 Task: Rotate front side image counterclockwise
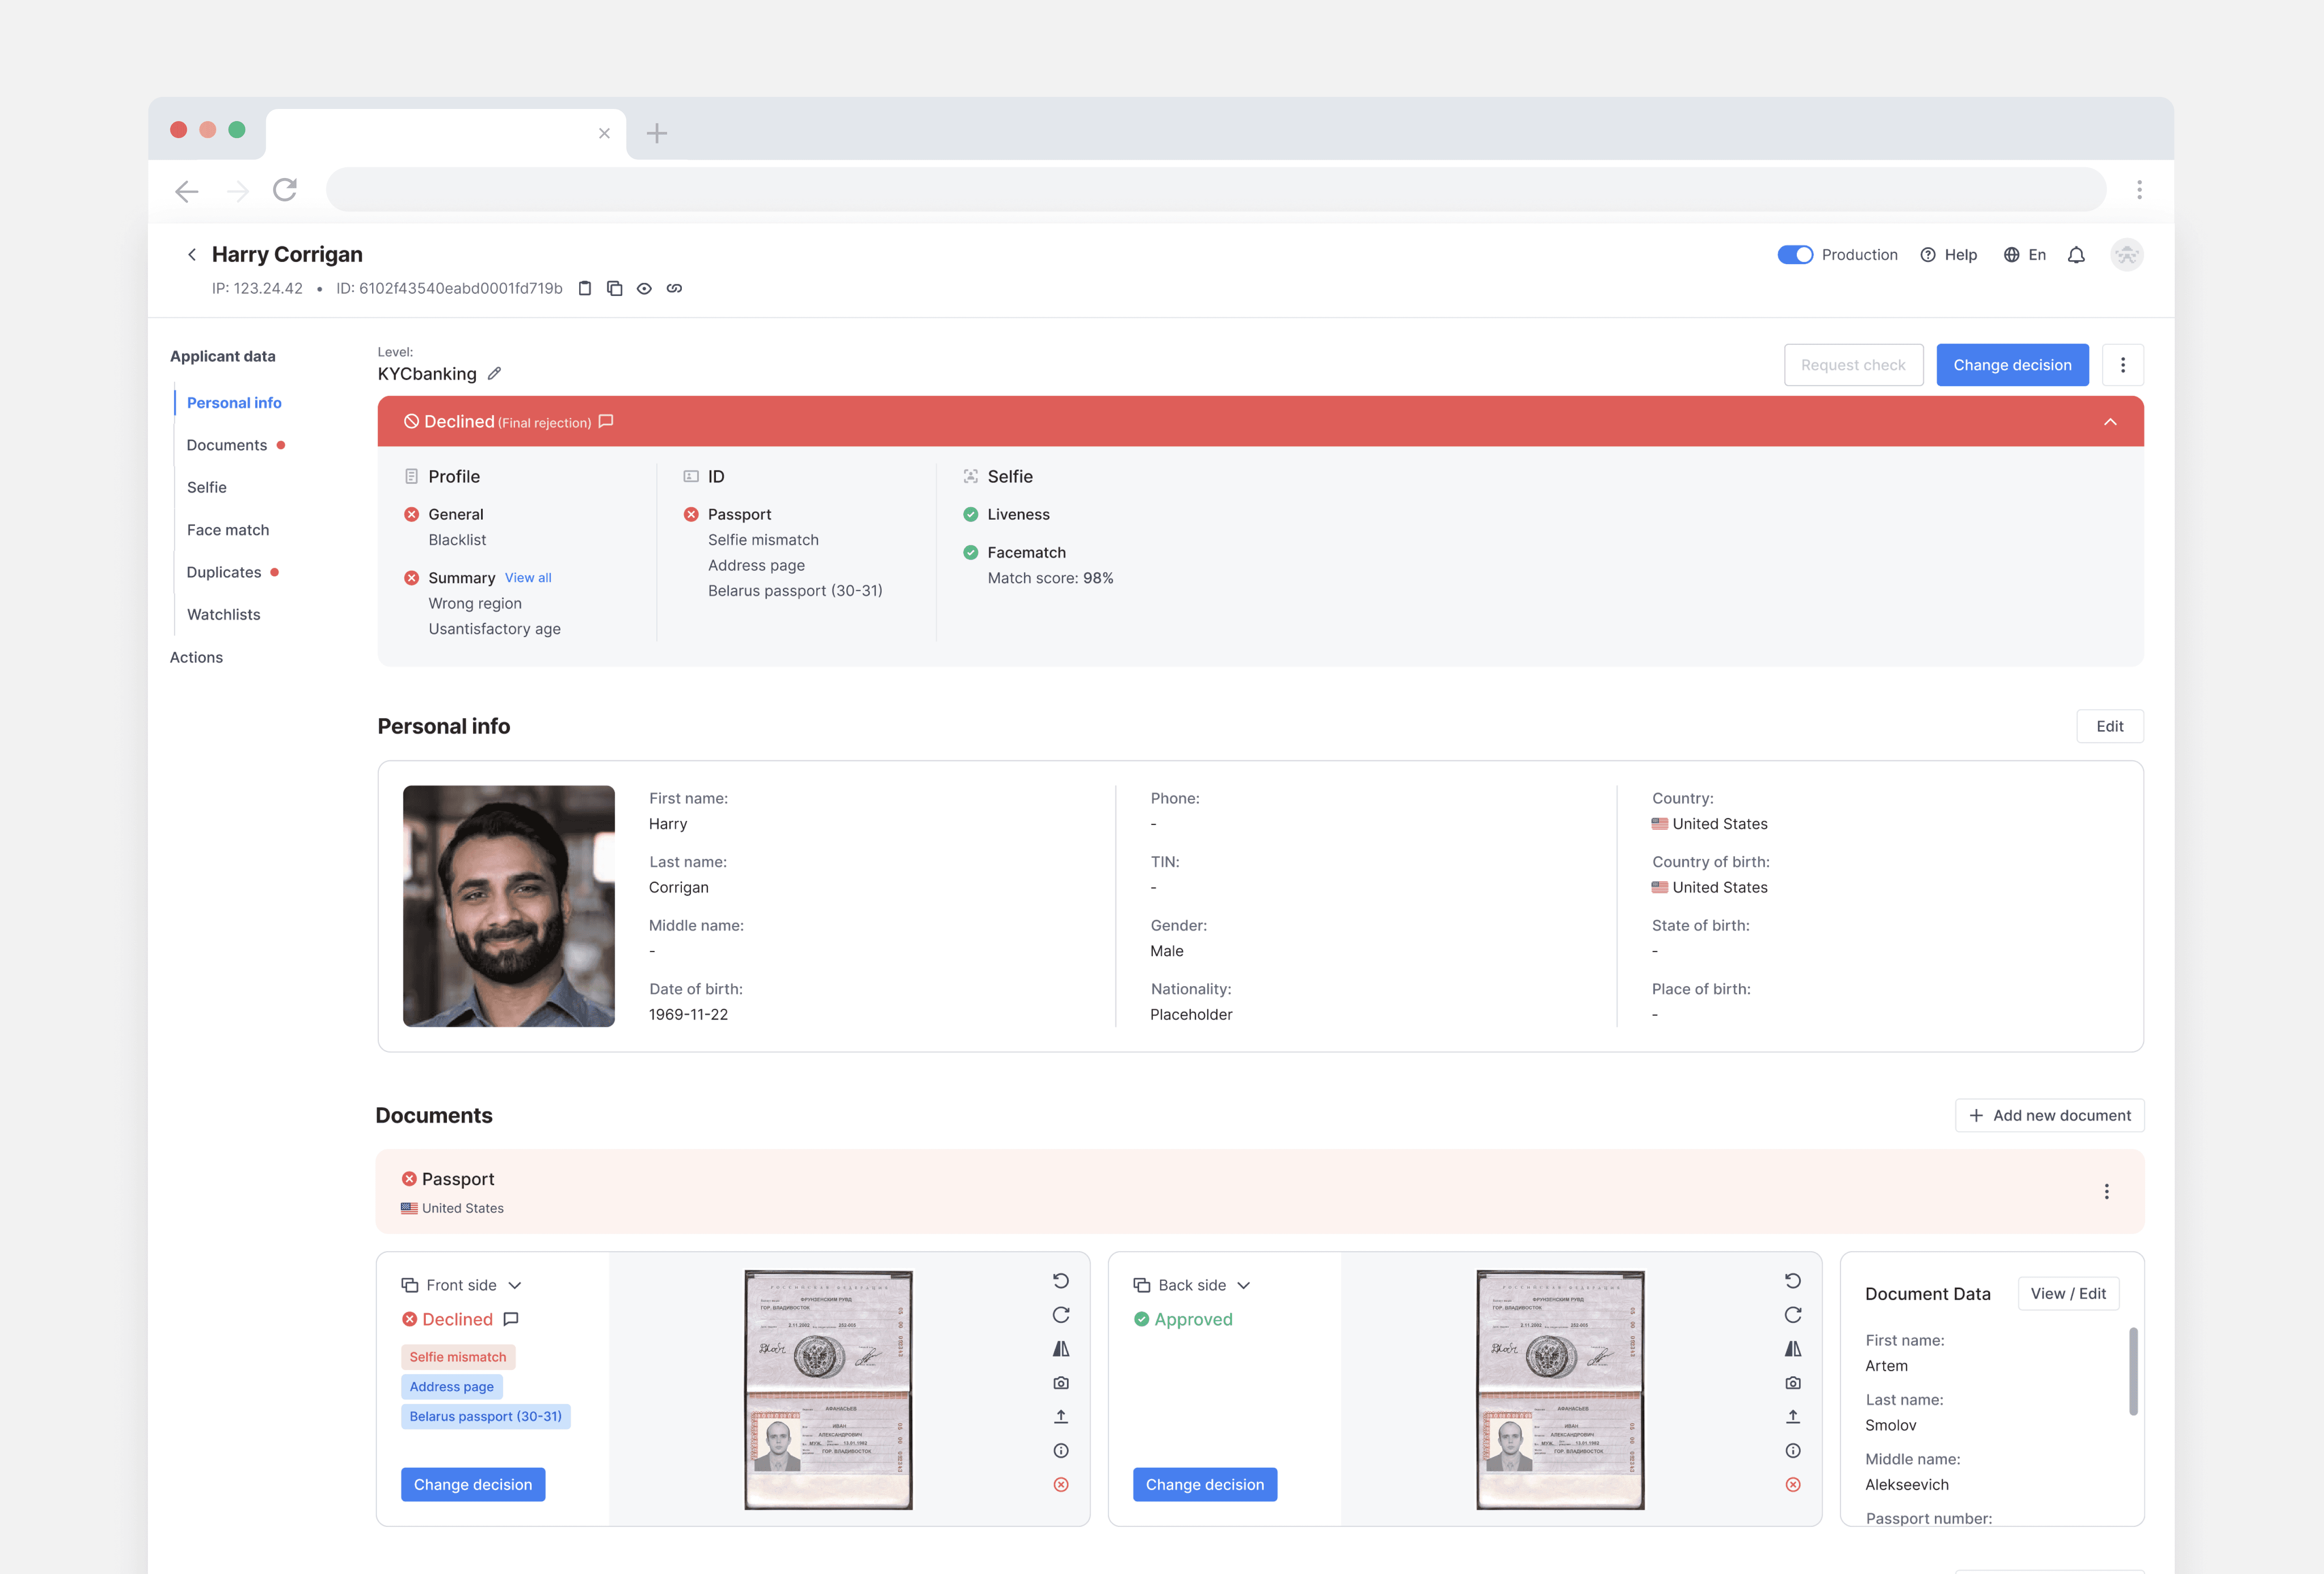(x=1061, y=1281)
